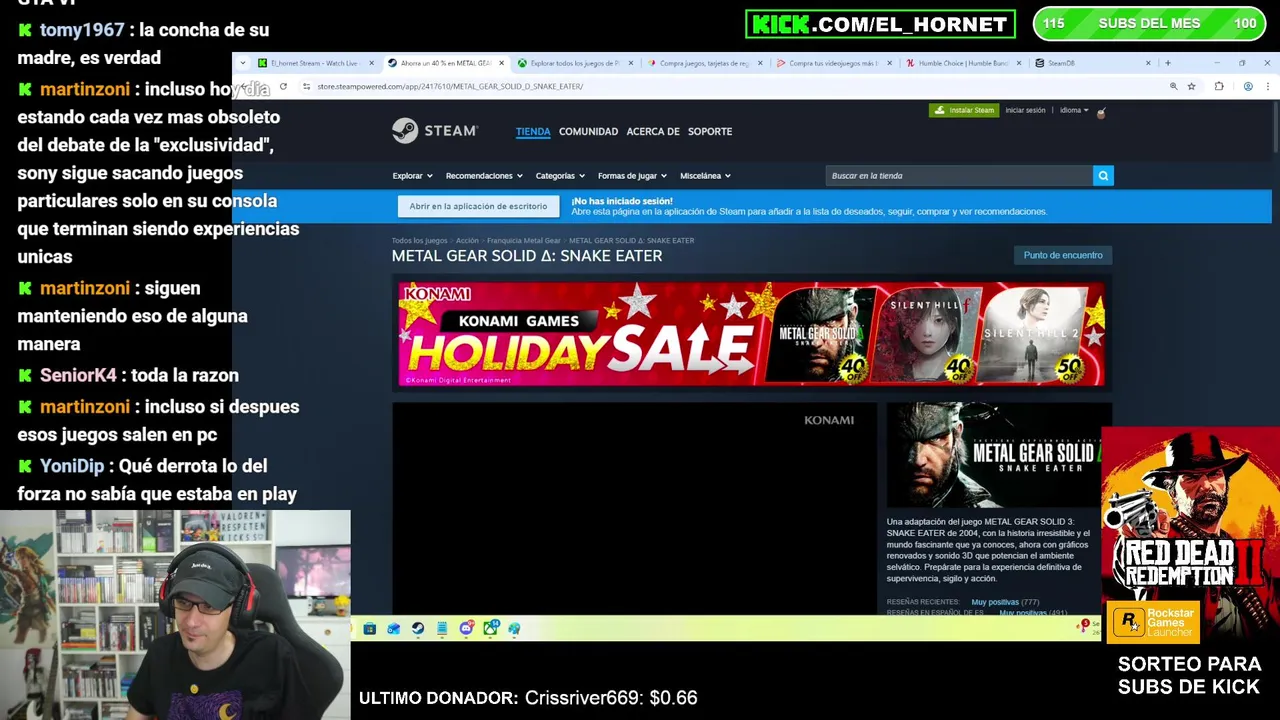Screen dimensions: 1280x720
Task: Open the browser profile icon
Action: [1248, 86]
